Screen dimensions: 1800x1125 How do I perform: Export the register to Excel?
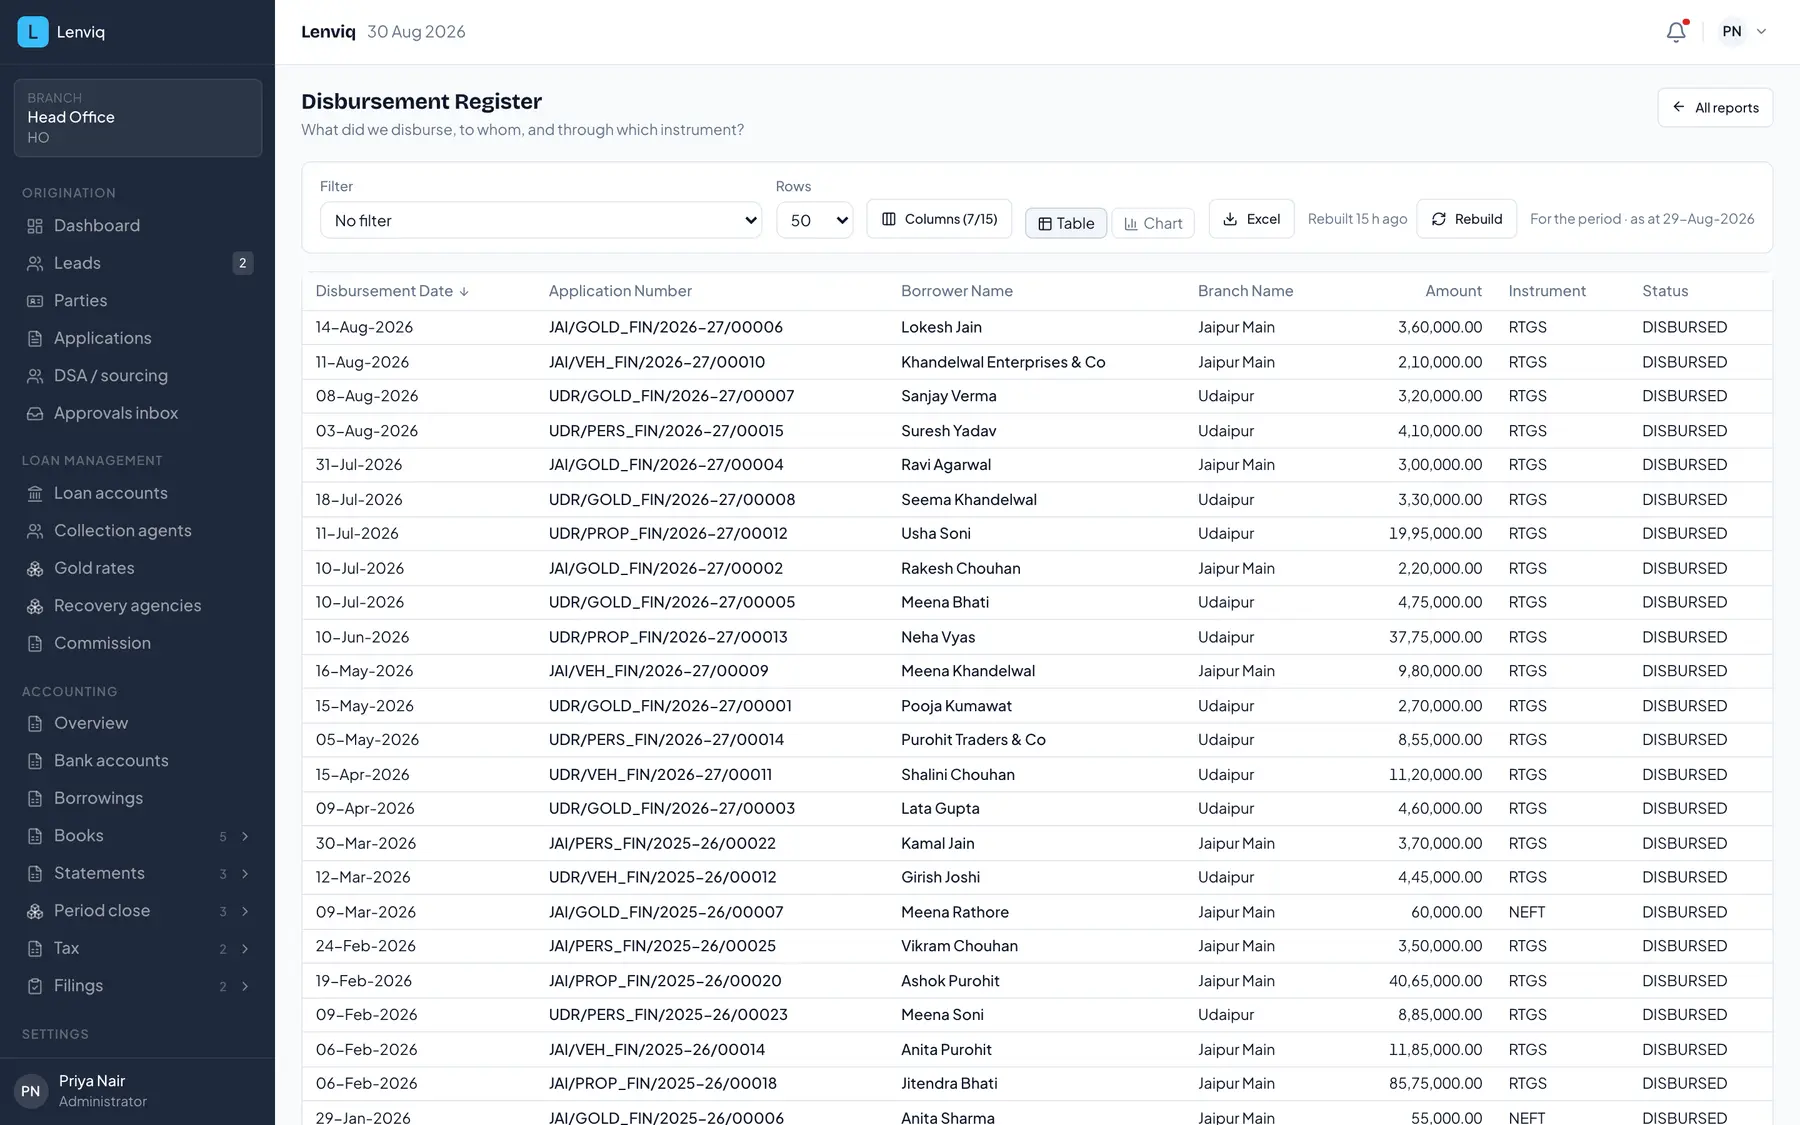coord(1251,219)
